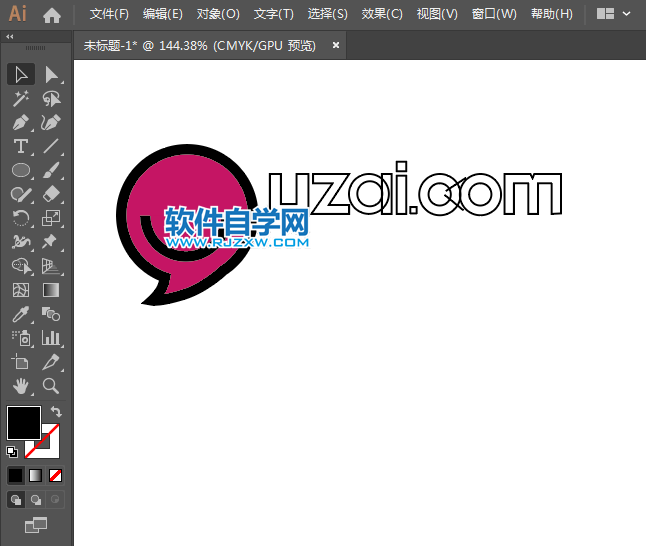Click the black Fill color box
This screenshot has width=646, height=546.
23,423
